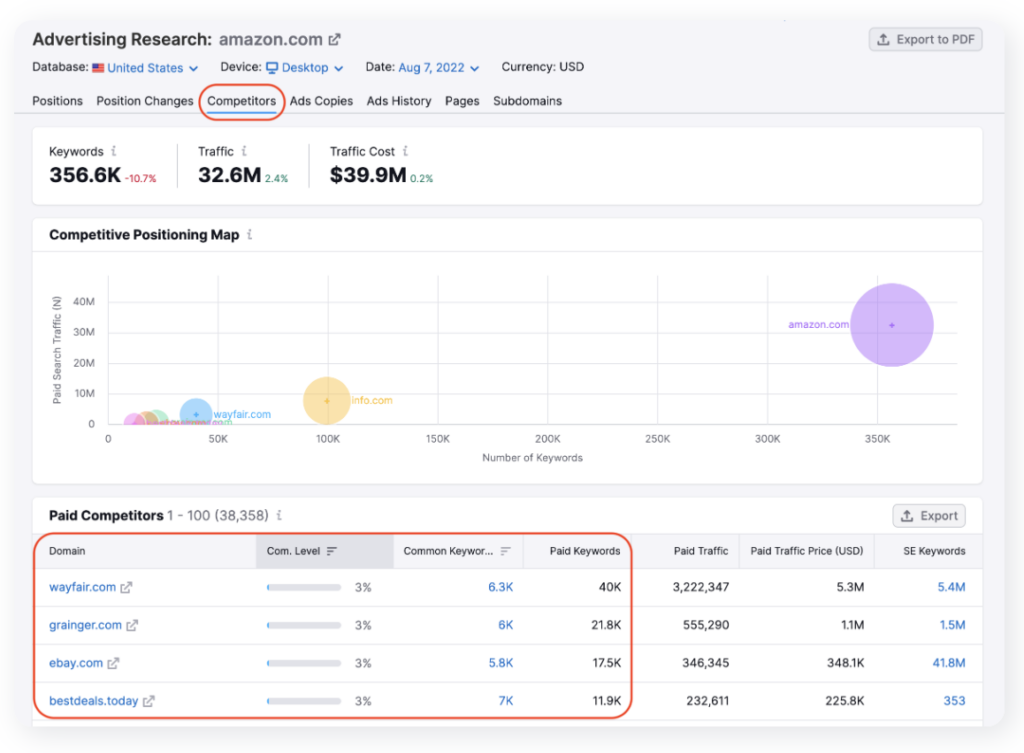Screen dimensions: 1024x753
Task: Open amazon.com external link icon in title
Action: (334, 40)
